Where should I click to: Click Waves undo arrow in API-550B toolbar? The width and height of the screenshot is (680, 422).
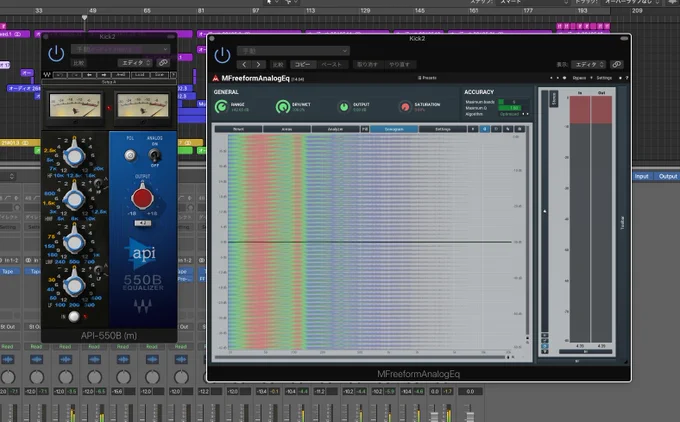tap(60, 75)
